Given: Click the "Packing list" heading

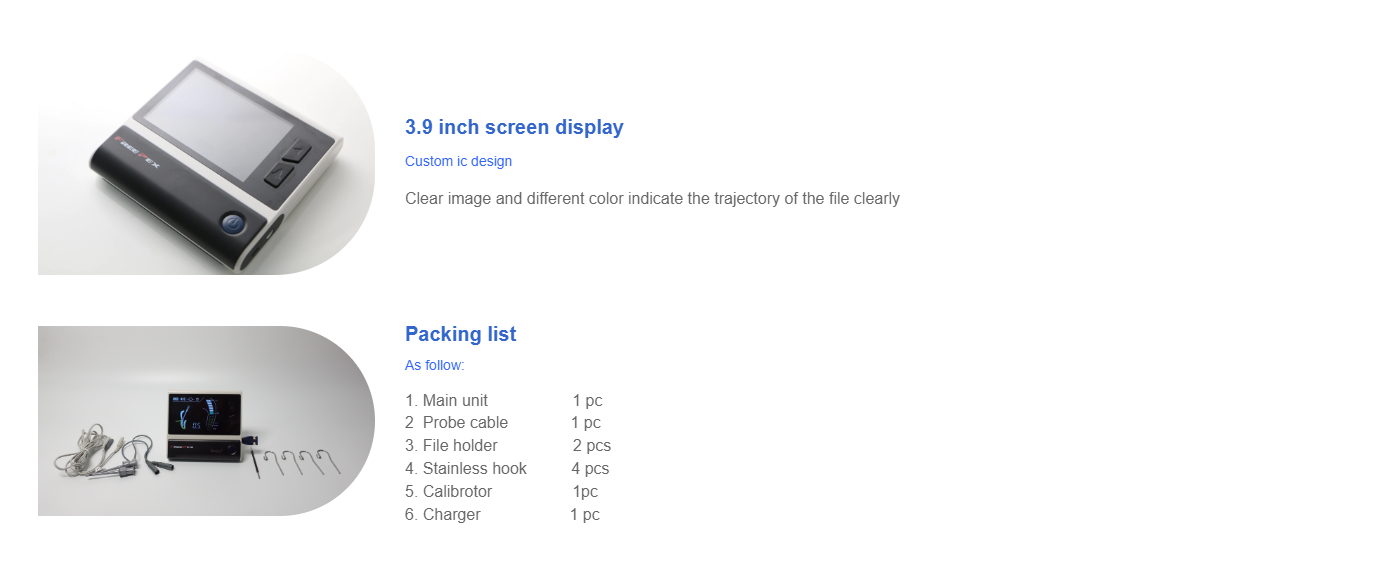Looking at the screenshot, I should point(460,334).
